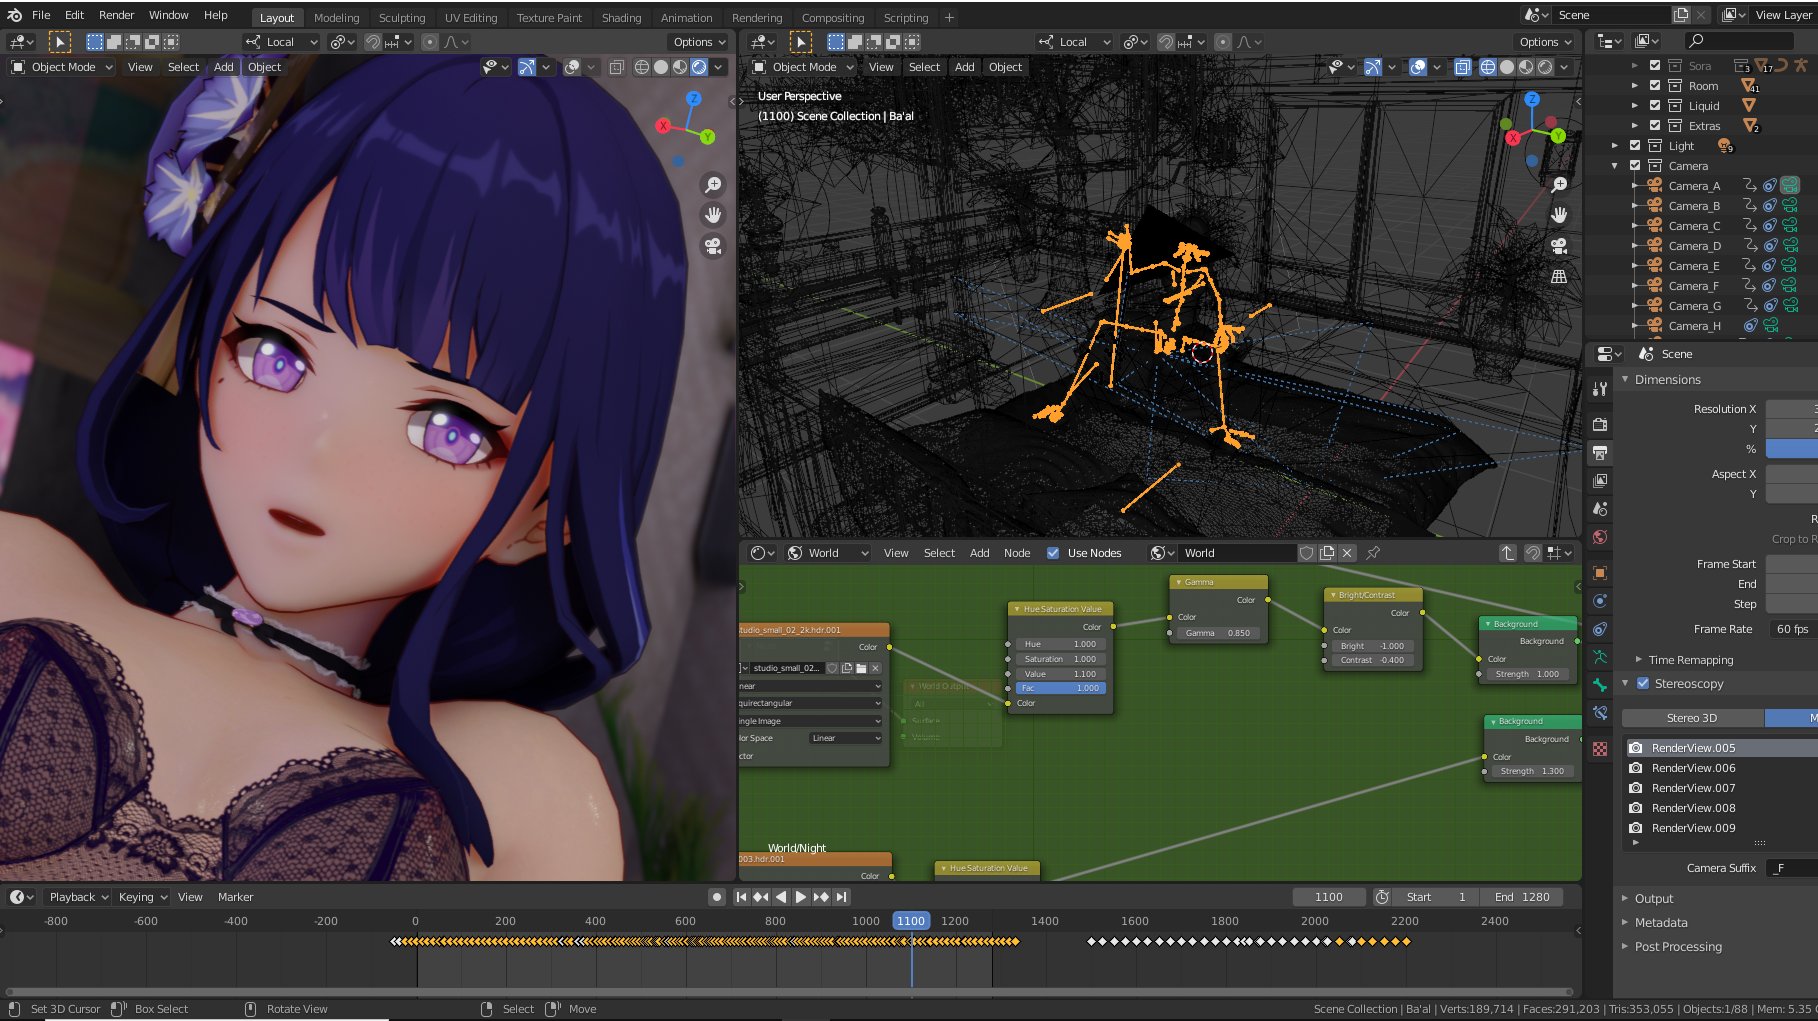The image size is (1818, 1021).
Task: Open the Object Constraints properties tab
Action: point(1600,629)
